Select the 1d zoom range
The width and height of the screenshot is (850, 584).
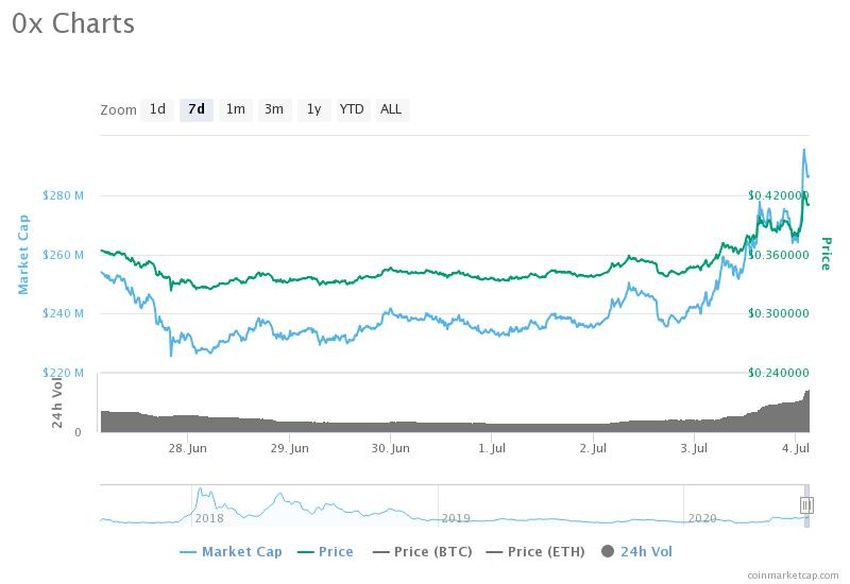click(x=157, y=109)
